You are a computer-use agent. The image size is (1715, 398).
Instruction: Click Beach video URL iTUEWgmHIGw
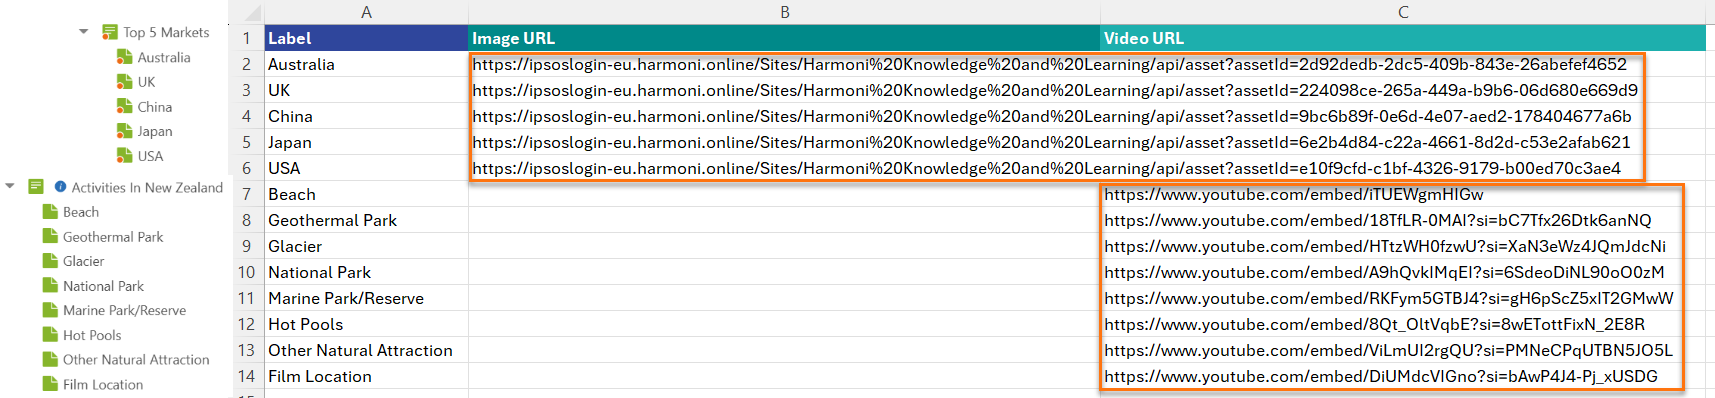[1294, 194]
